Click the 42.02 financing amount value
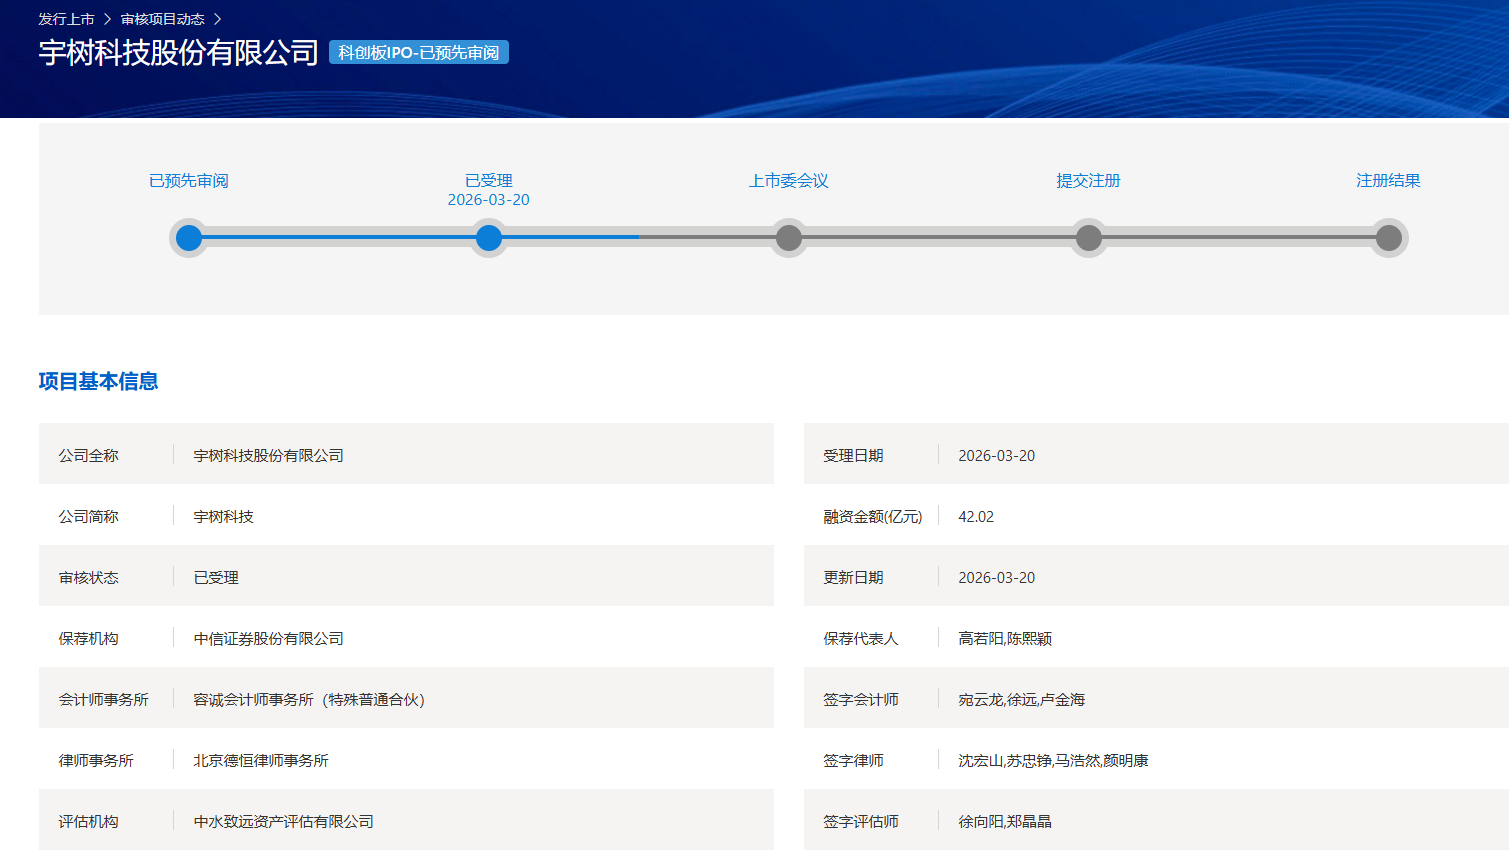This screenshot has width=1509, height=854. pos(976,517)
